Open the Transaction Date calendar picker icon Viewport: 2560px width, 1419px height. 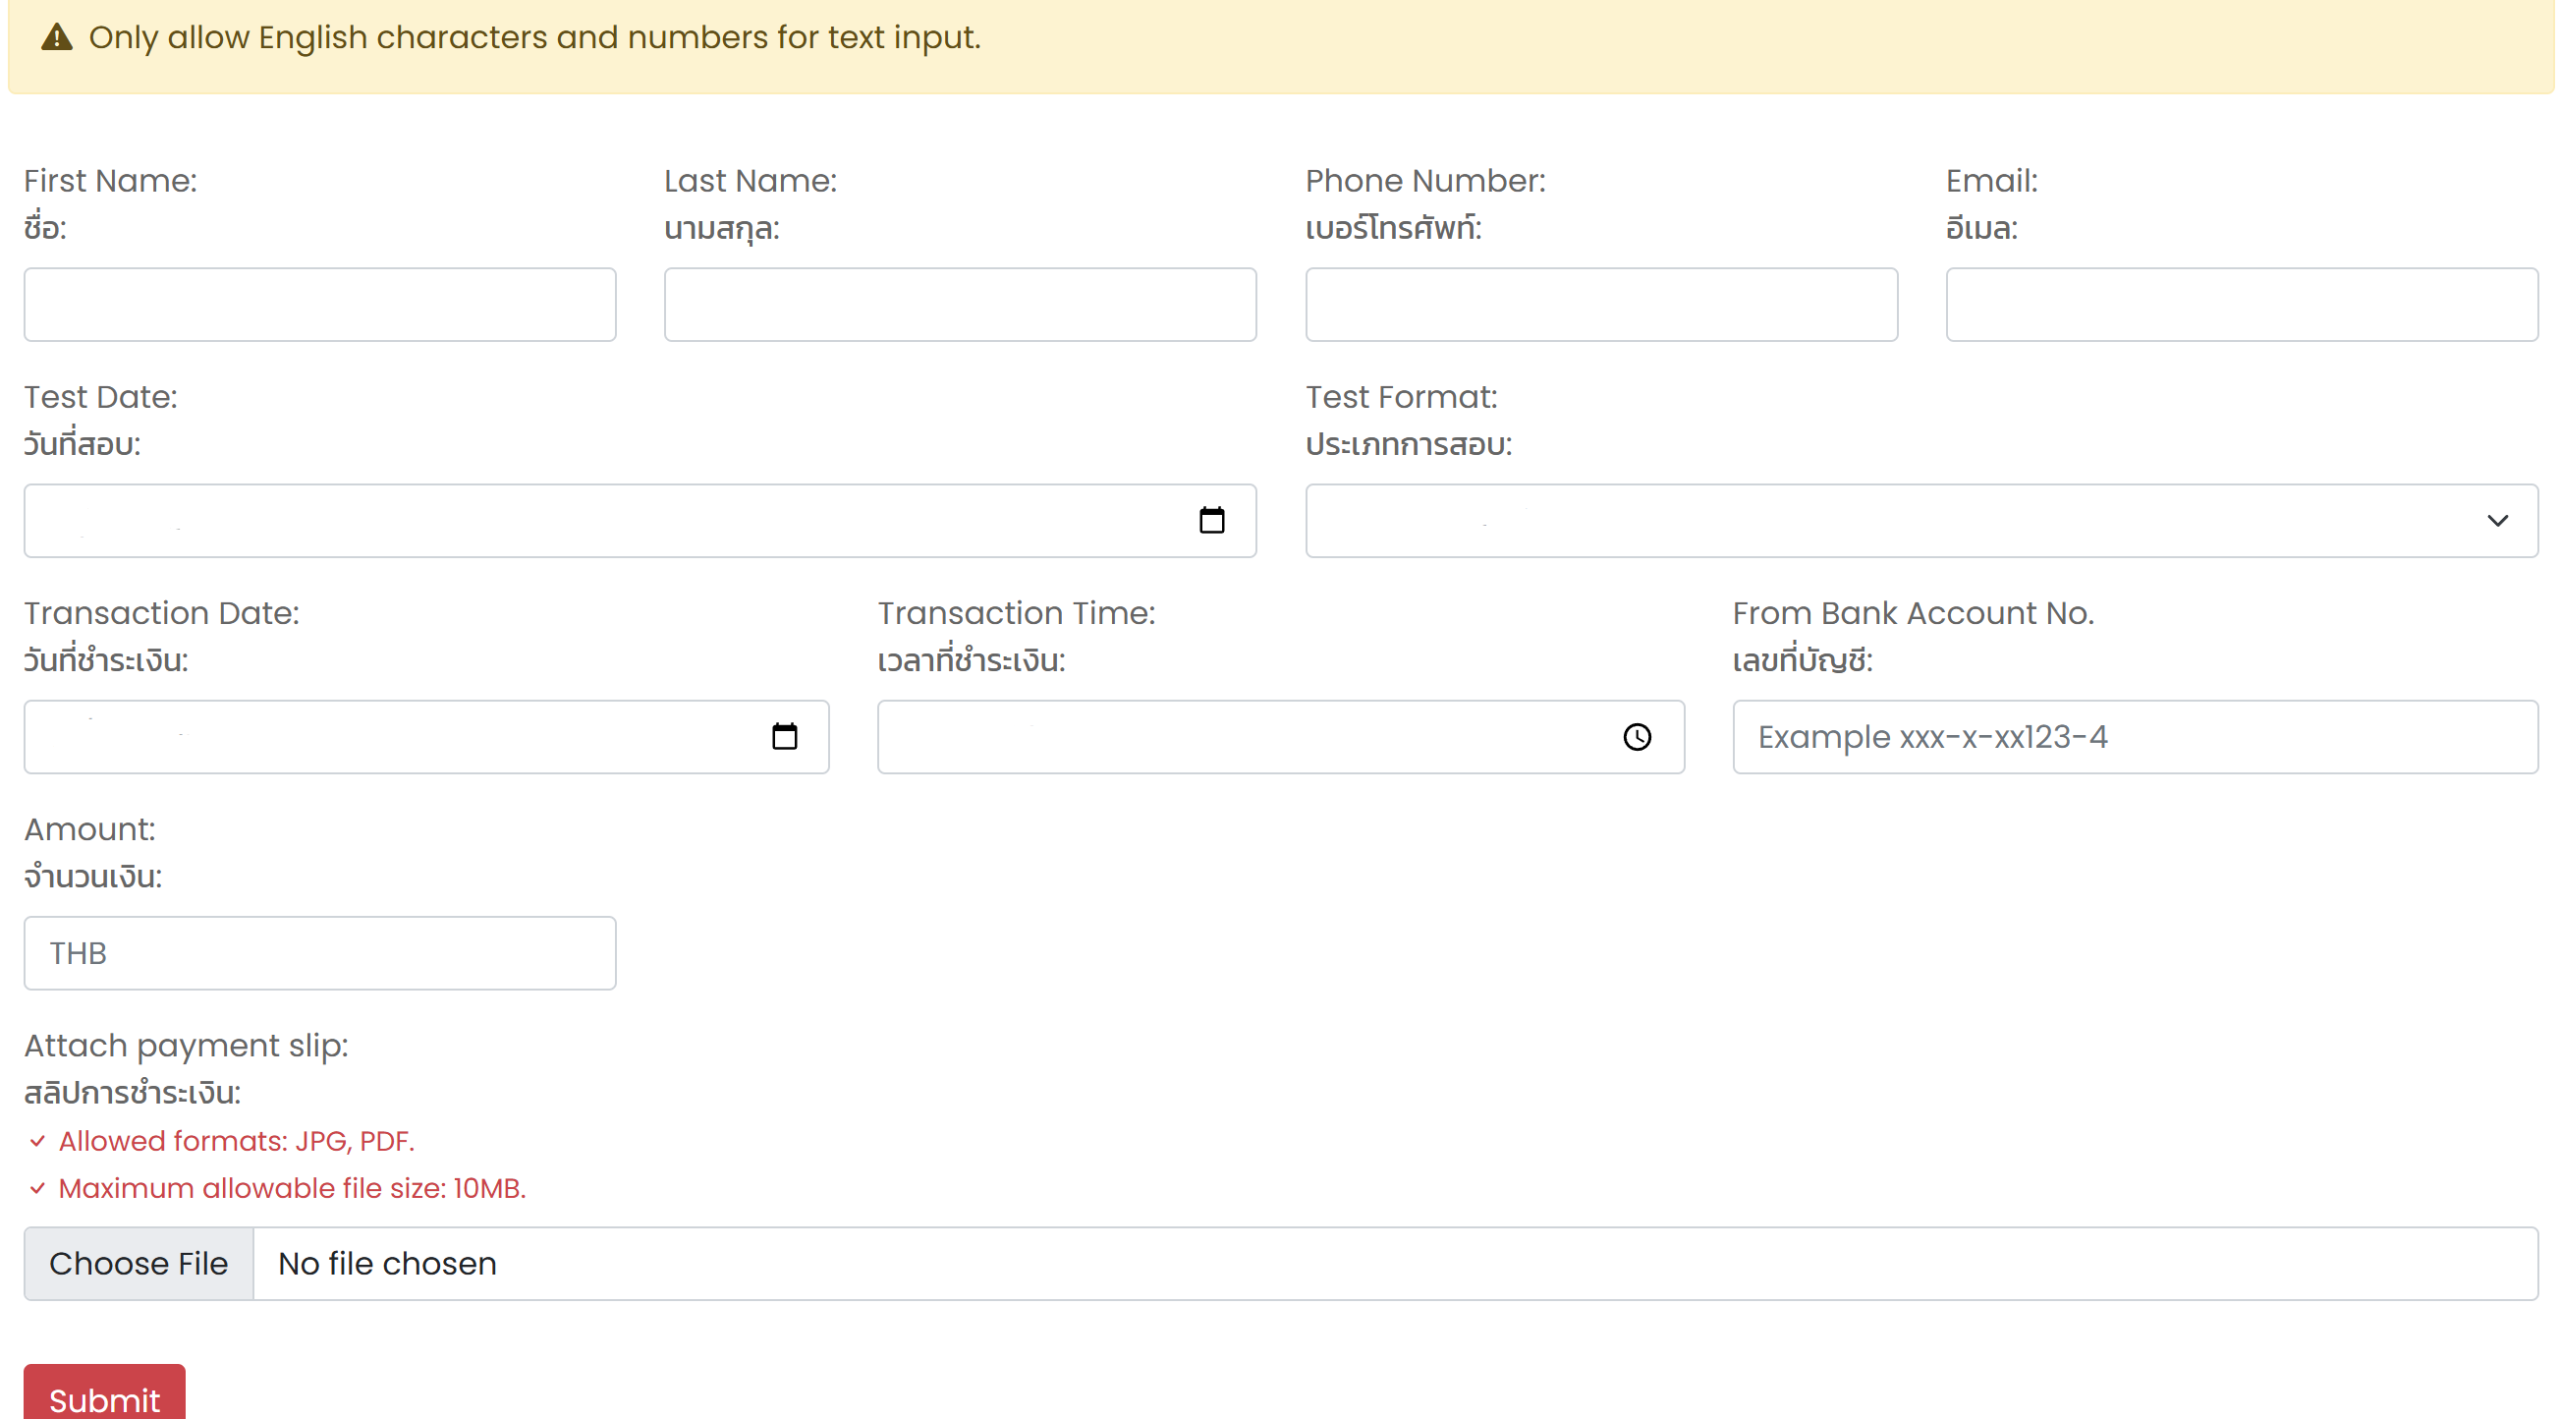pos(784,737)
